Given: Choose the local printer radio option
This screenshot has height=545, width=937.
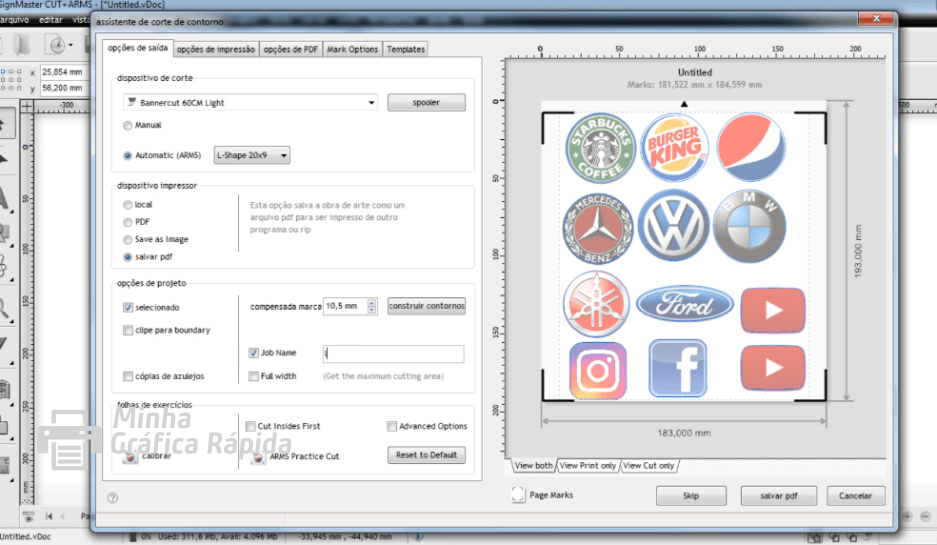Looking at the screenshot, I should pos(127,205).
